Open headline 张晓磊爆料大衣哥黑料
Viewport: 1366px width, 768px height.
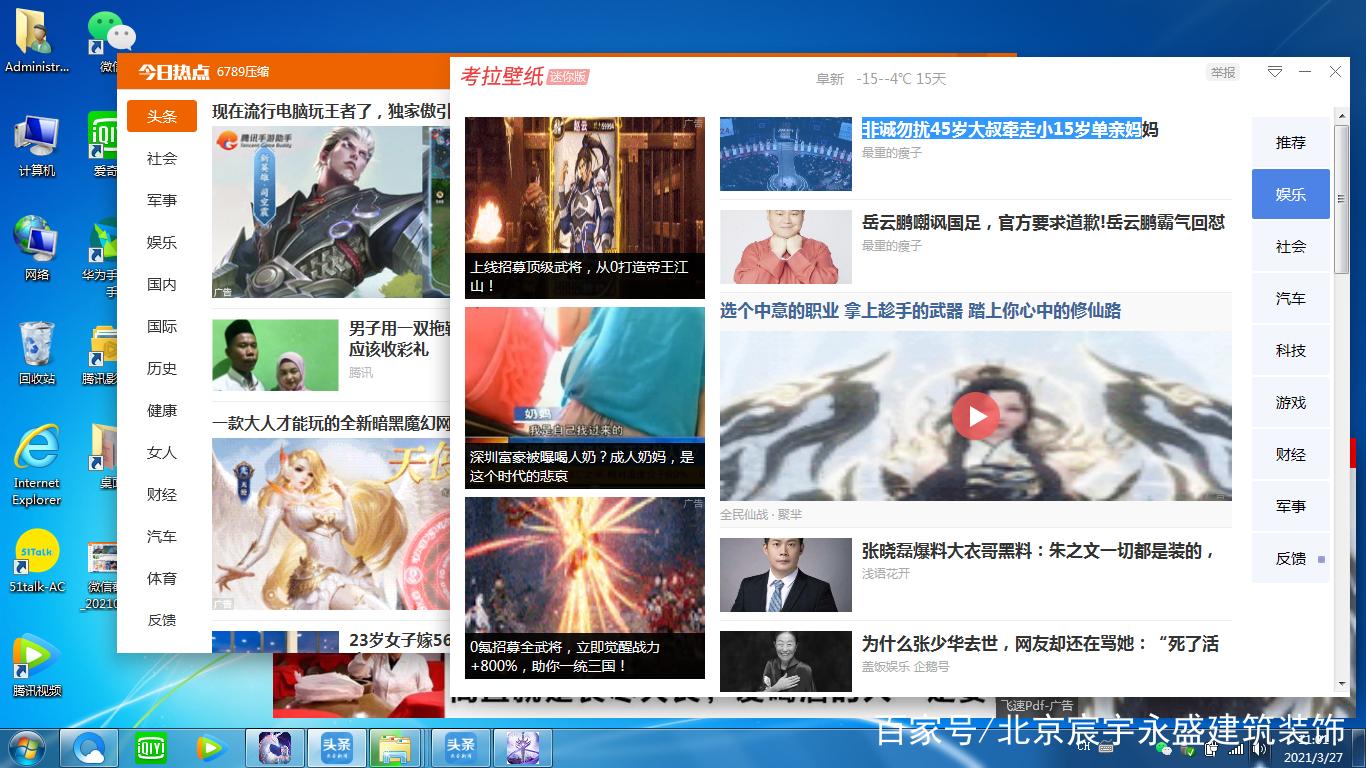(1038, 550)
